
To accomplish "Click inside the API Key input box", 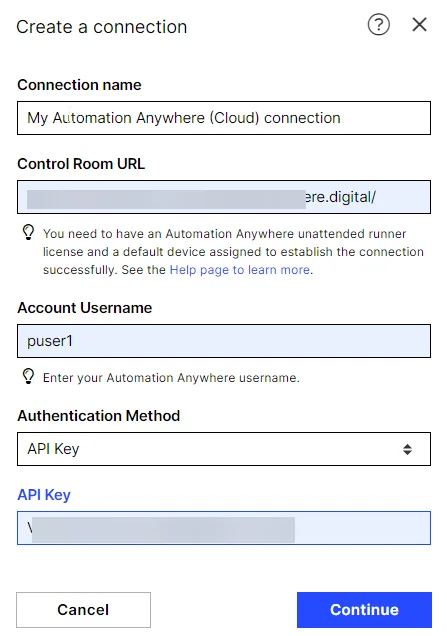I will point(224,528).
